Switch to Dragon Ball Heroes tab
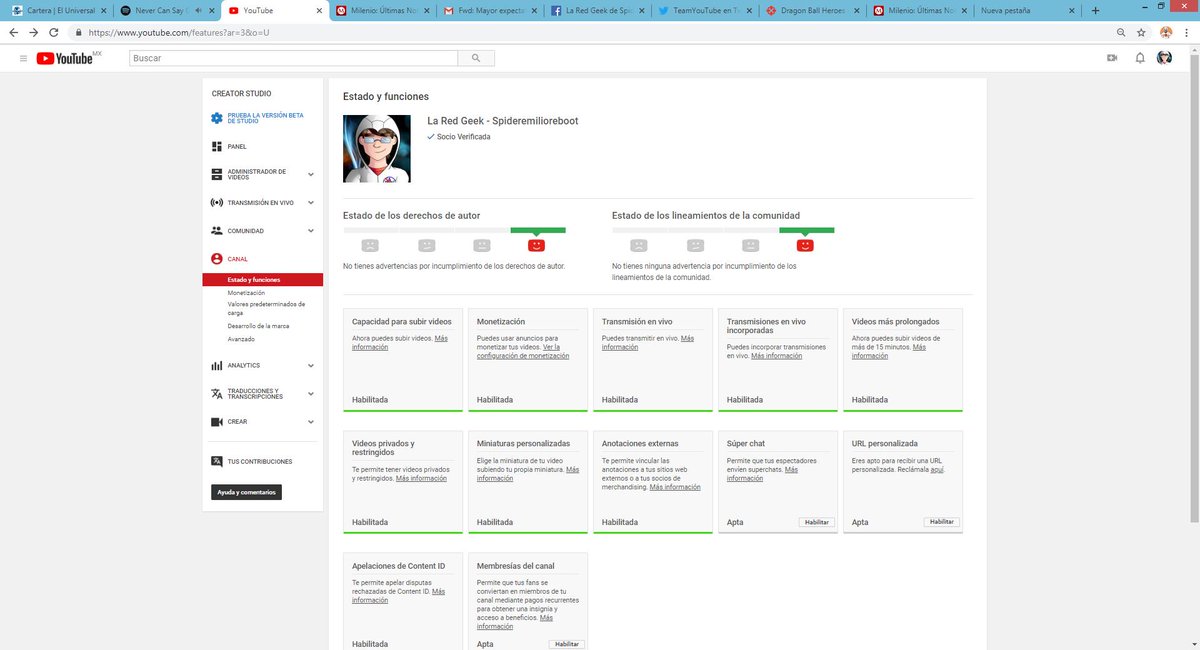This screenshot has height=650, width=1200. (814, 10)
